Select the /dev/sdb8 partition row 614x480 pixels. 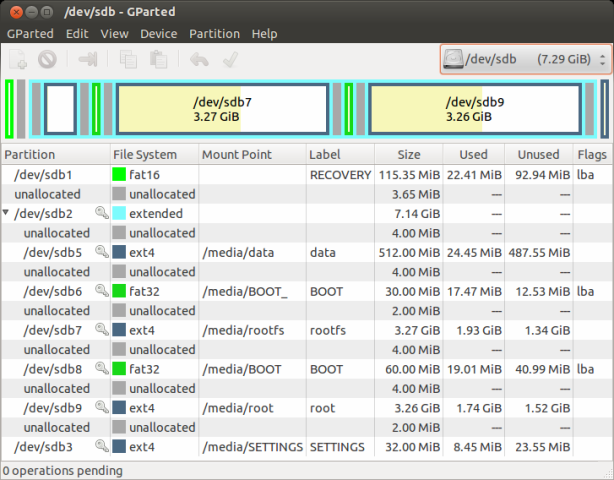[307, 369]
